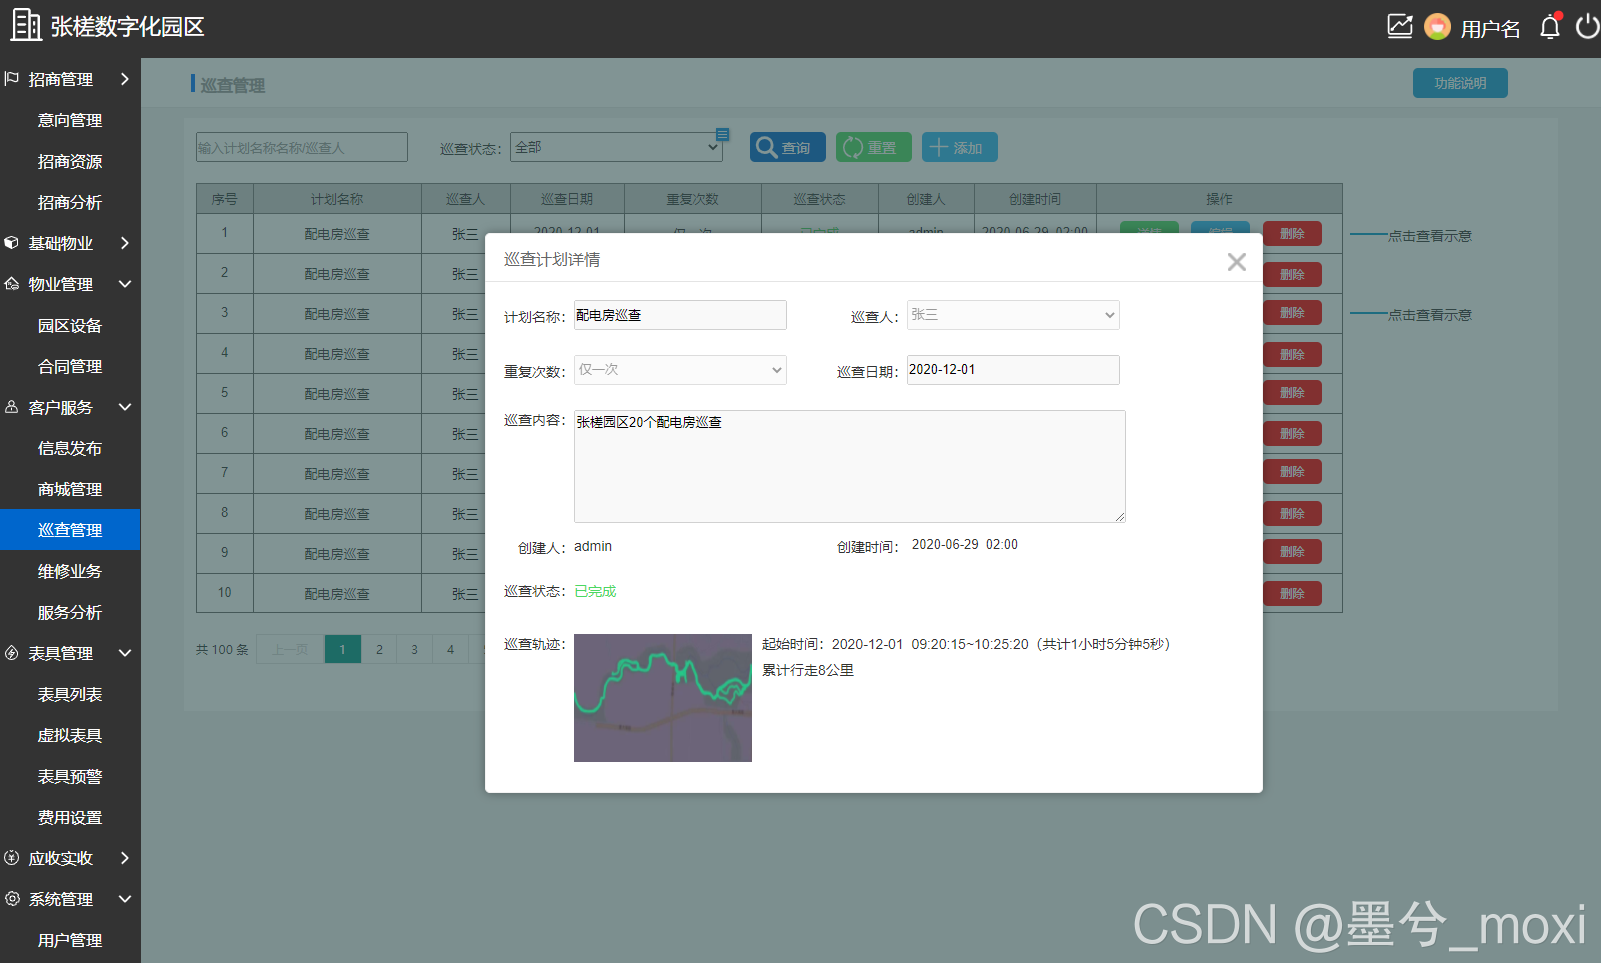The image size is (1601, 963).
Task: Open 合同管理 menu item
Action: [70, 366]
